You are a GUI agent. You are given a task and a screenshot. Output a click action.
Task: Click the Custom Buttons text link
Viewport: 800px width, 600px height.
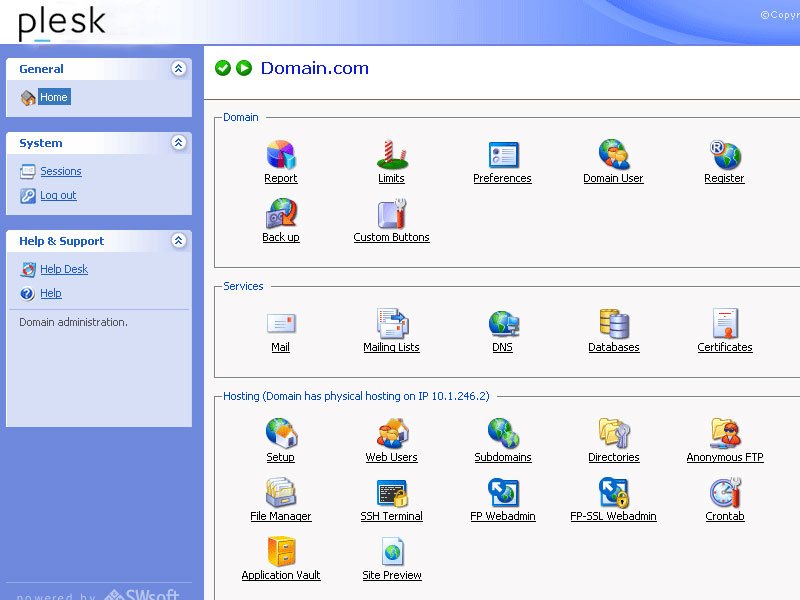coord(391,237)
